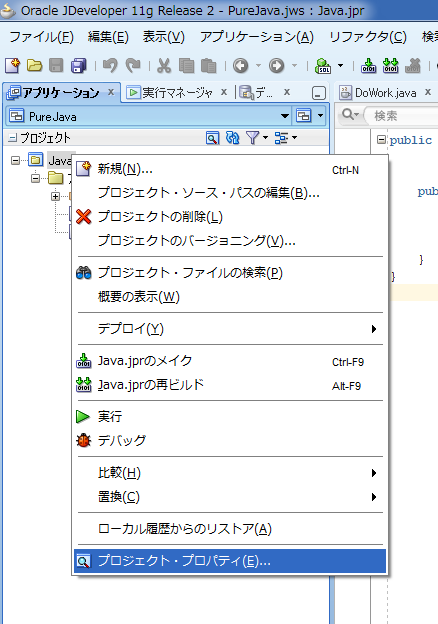The image size is (438, 624).
Task: Click the minimize panel icon of navigator
Action: click(x=319, y=93)
